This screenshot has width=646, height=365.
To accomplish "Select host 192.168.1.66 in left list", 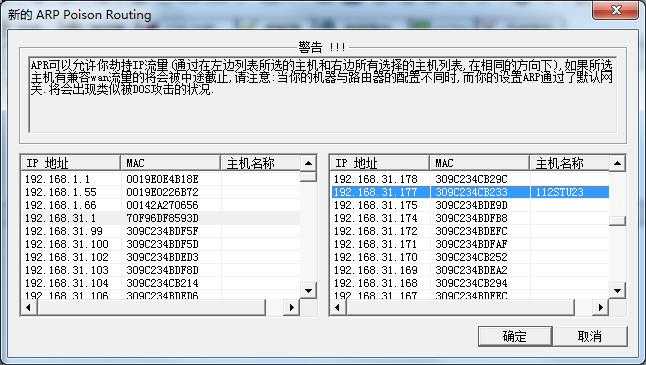I will click(x=161, y=205).
